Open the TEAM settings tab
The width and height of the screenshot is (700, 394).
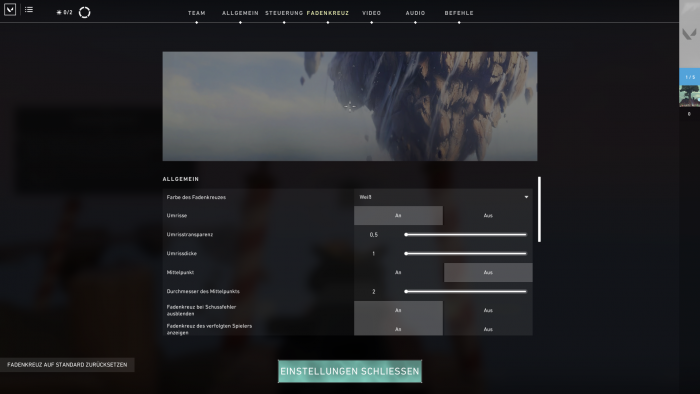(x=196, y=13)
